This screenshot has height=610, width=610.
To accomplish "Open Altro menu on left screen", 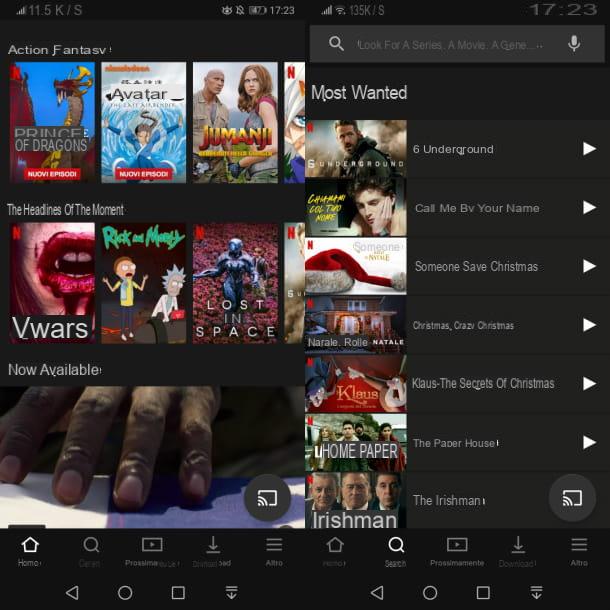I will pyautogui.click(x=274, y=551).
